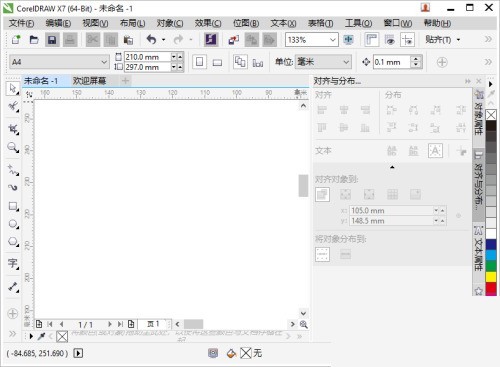Click the vertical scrollbar thumb
The width and height of the screenshot is (500, 367).
coord(303,186)
